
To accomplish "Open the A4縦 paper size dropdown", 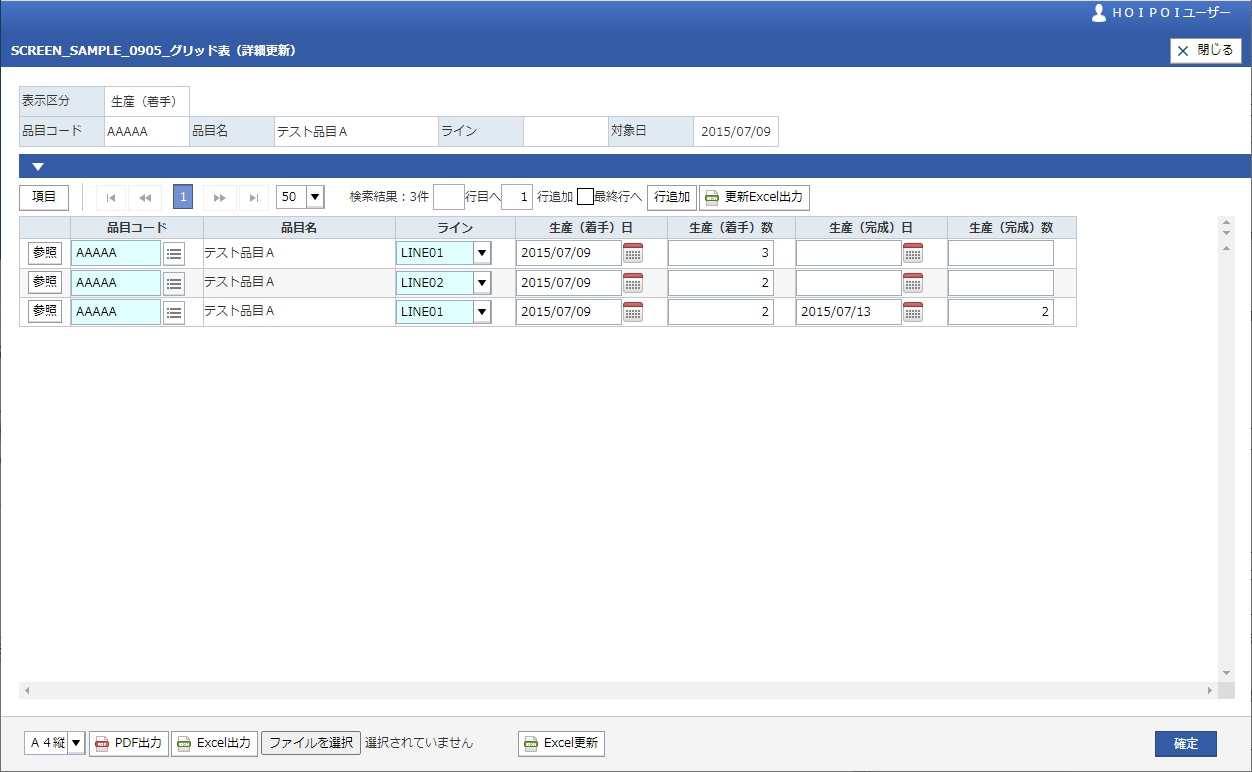I will [76, 743].
